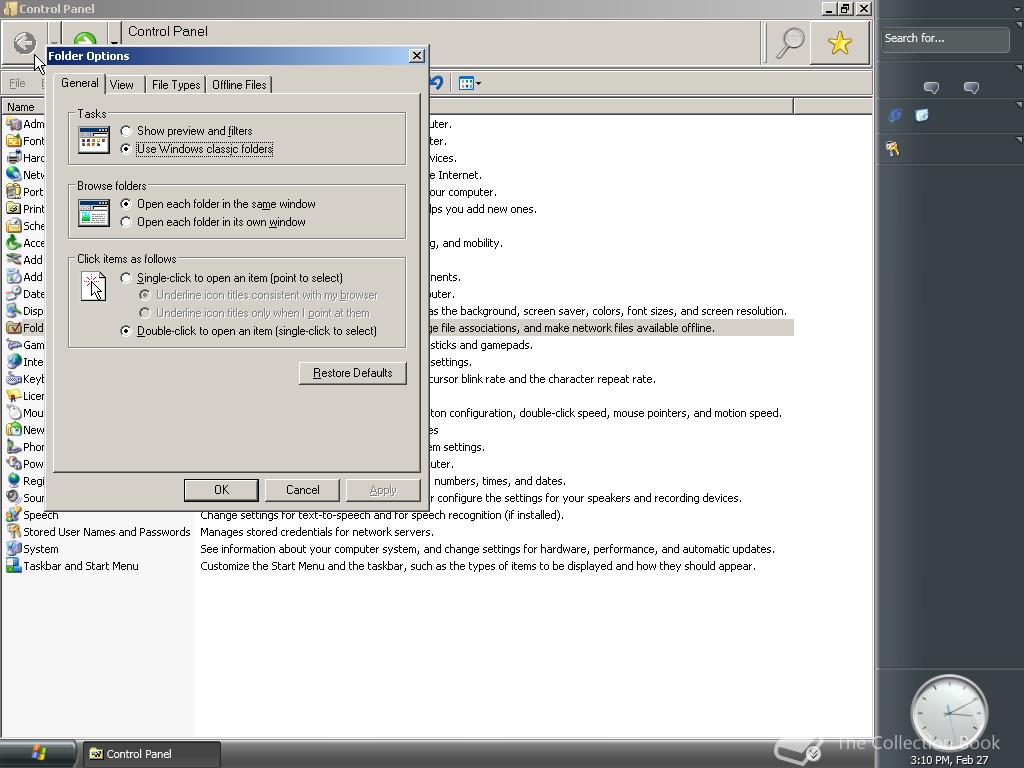The image size is (1024, 768).
Task: Select the Network Connections globe icon
Action: (14, 174)
